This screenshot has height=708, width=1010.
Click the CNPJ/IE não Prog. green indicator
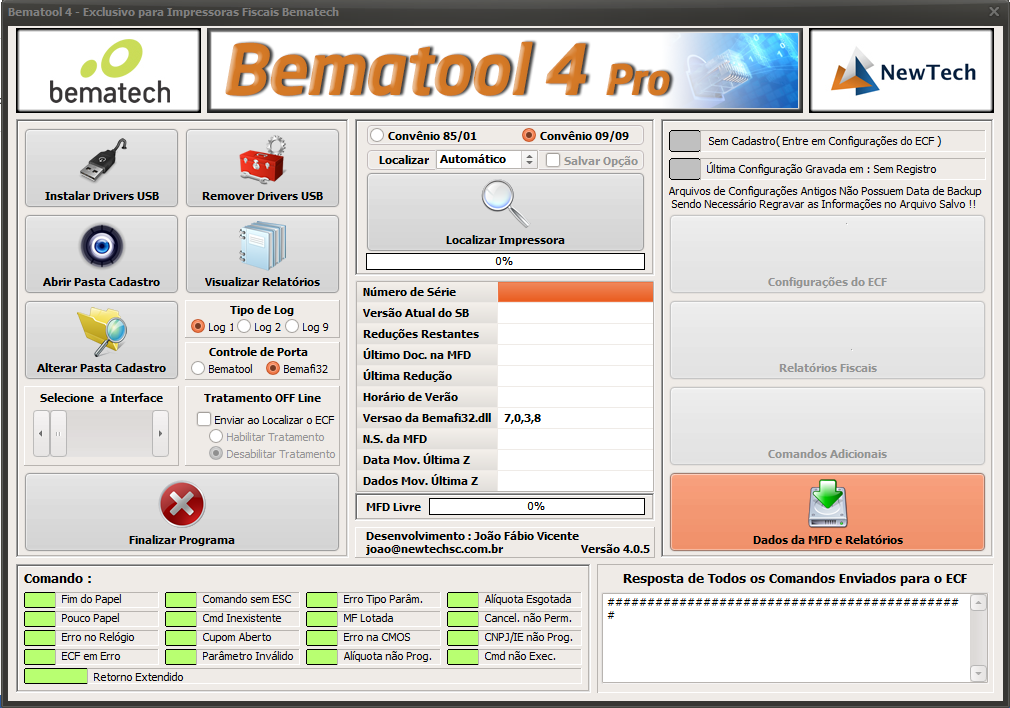point(463,638)
